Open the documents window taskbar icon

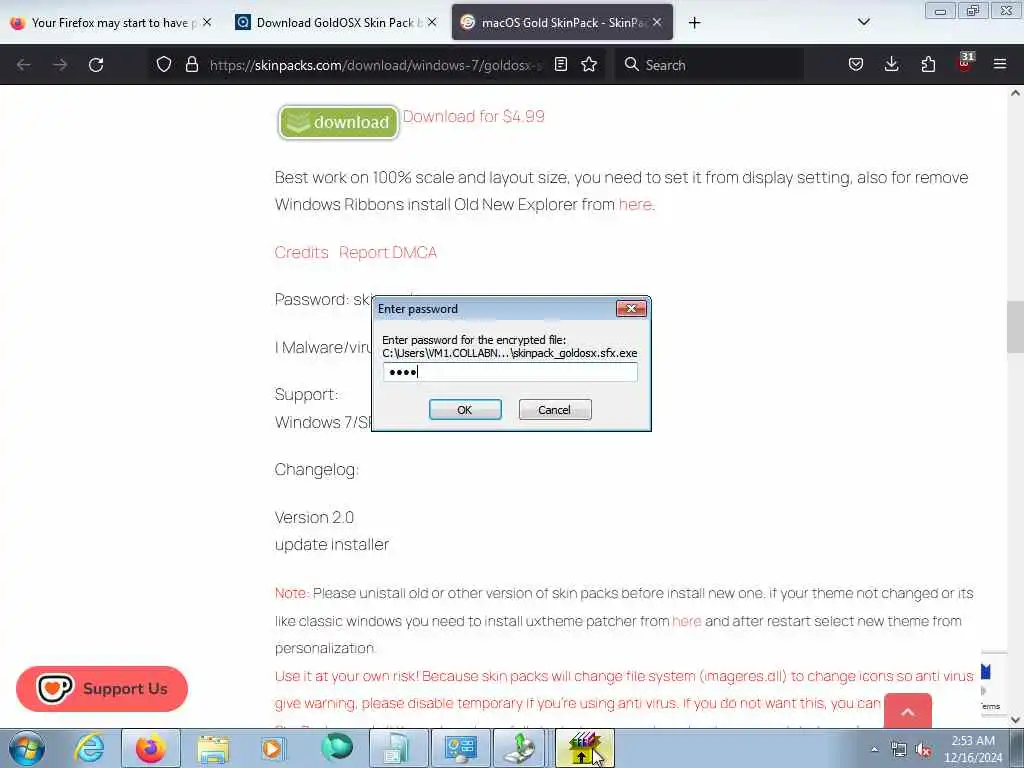click(398, 748)
